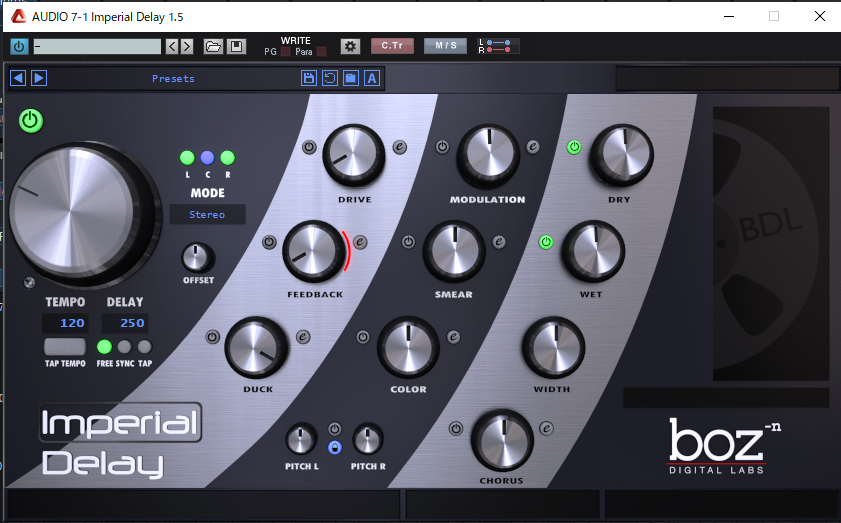
Task: Open the Presets dropdown list
Action: pos(173,79)
